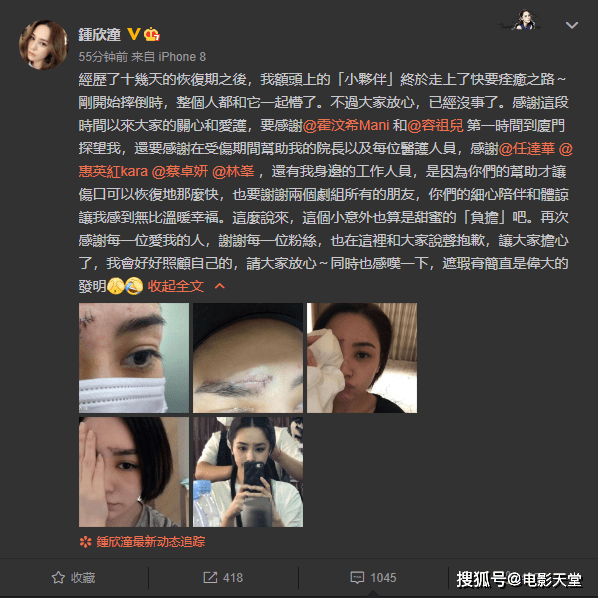Open the @任達華 mention link
598x598 pixels.
click(527, 149)
